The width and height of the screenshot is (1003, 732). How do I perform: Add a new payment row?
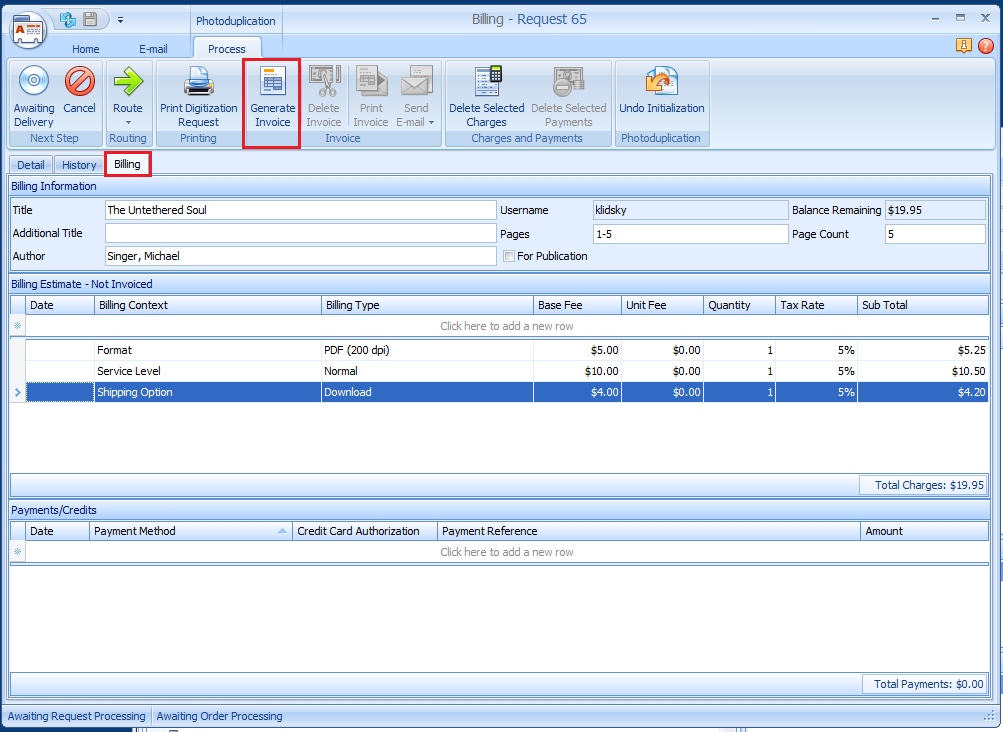[x=506, y=552]
